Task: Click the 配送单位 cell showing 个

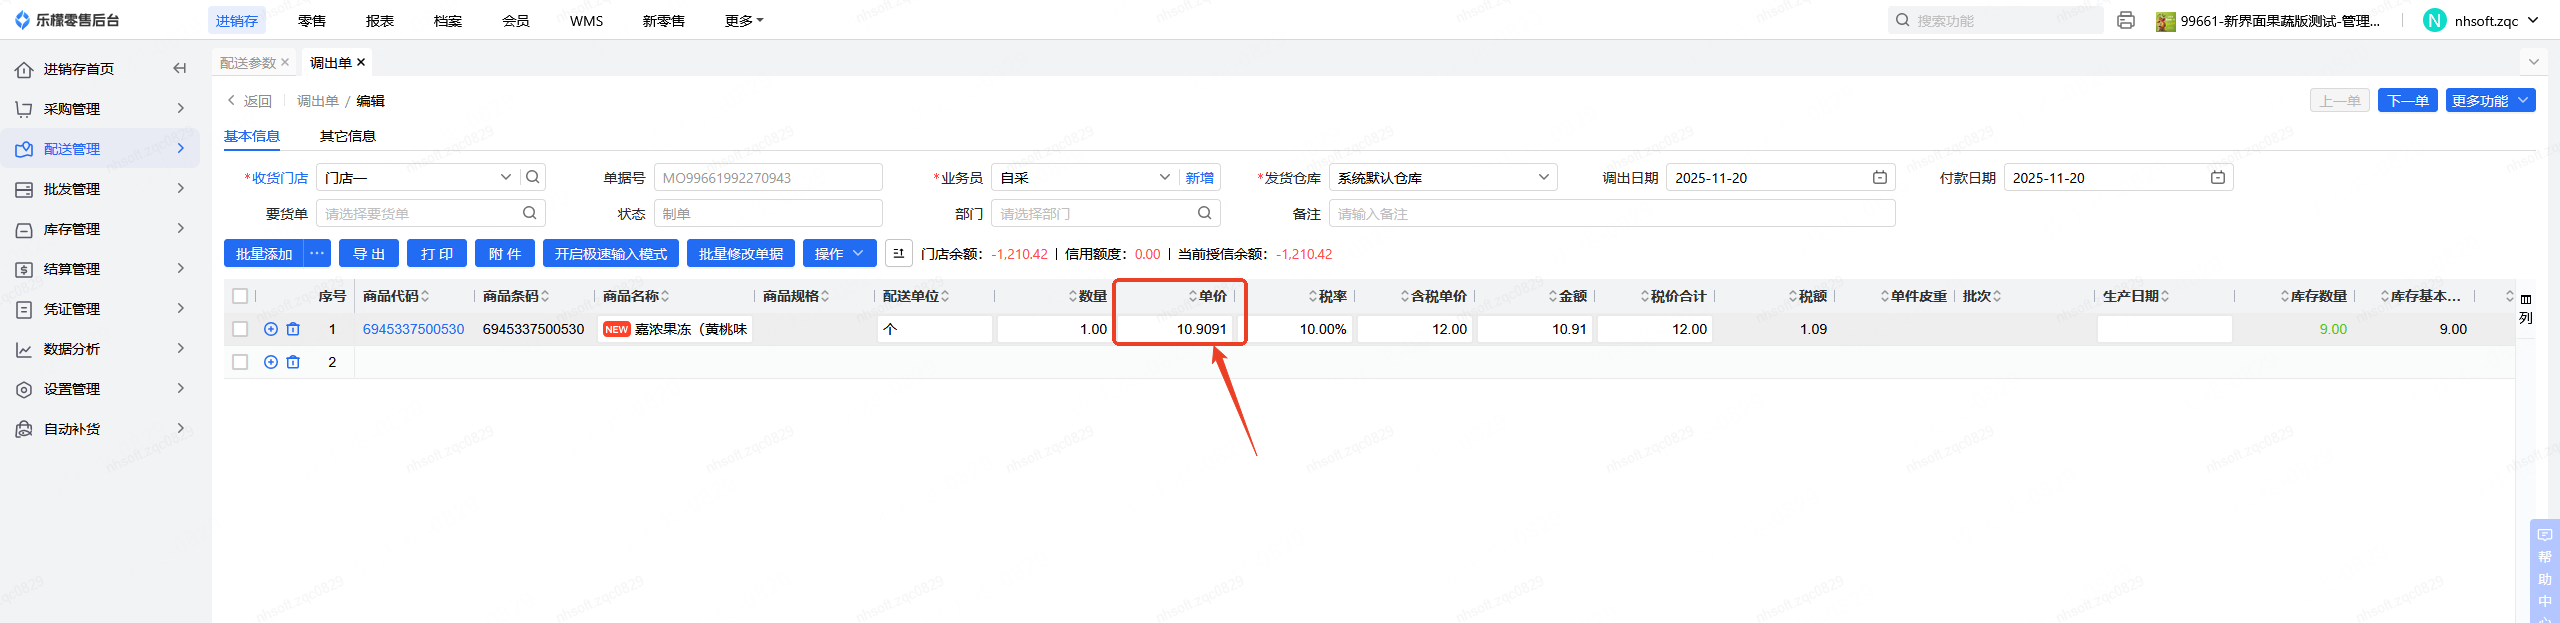Action: [x=935, y=329]
